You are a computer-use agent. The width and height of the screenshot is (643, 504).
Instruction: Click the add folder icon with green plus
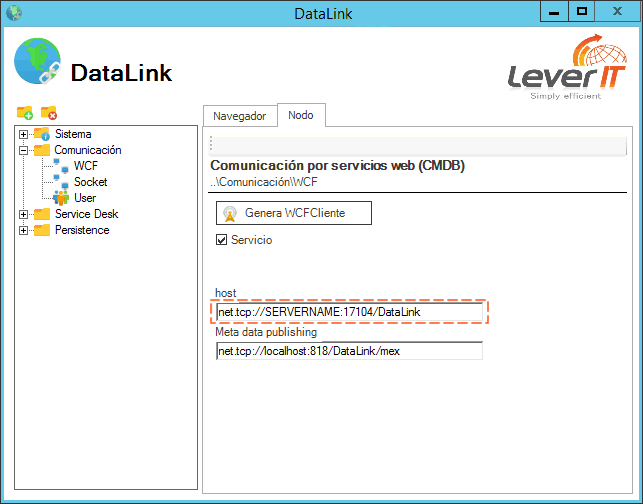click(25, 113)
